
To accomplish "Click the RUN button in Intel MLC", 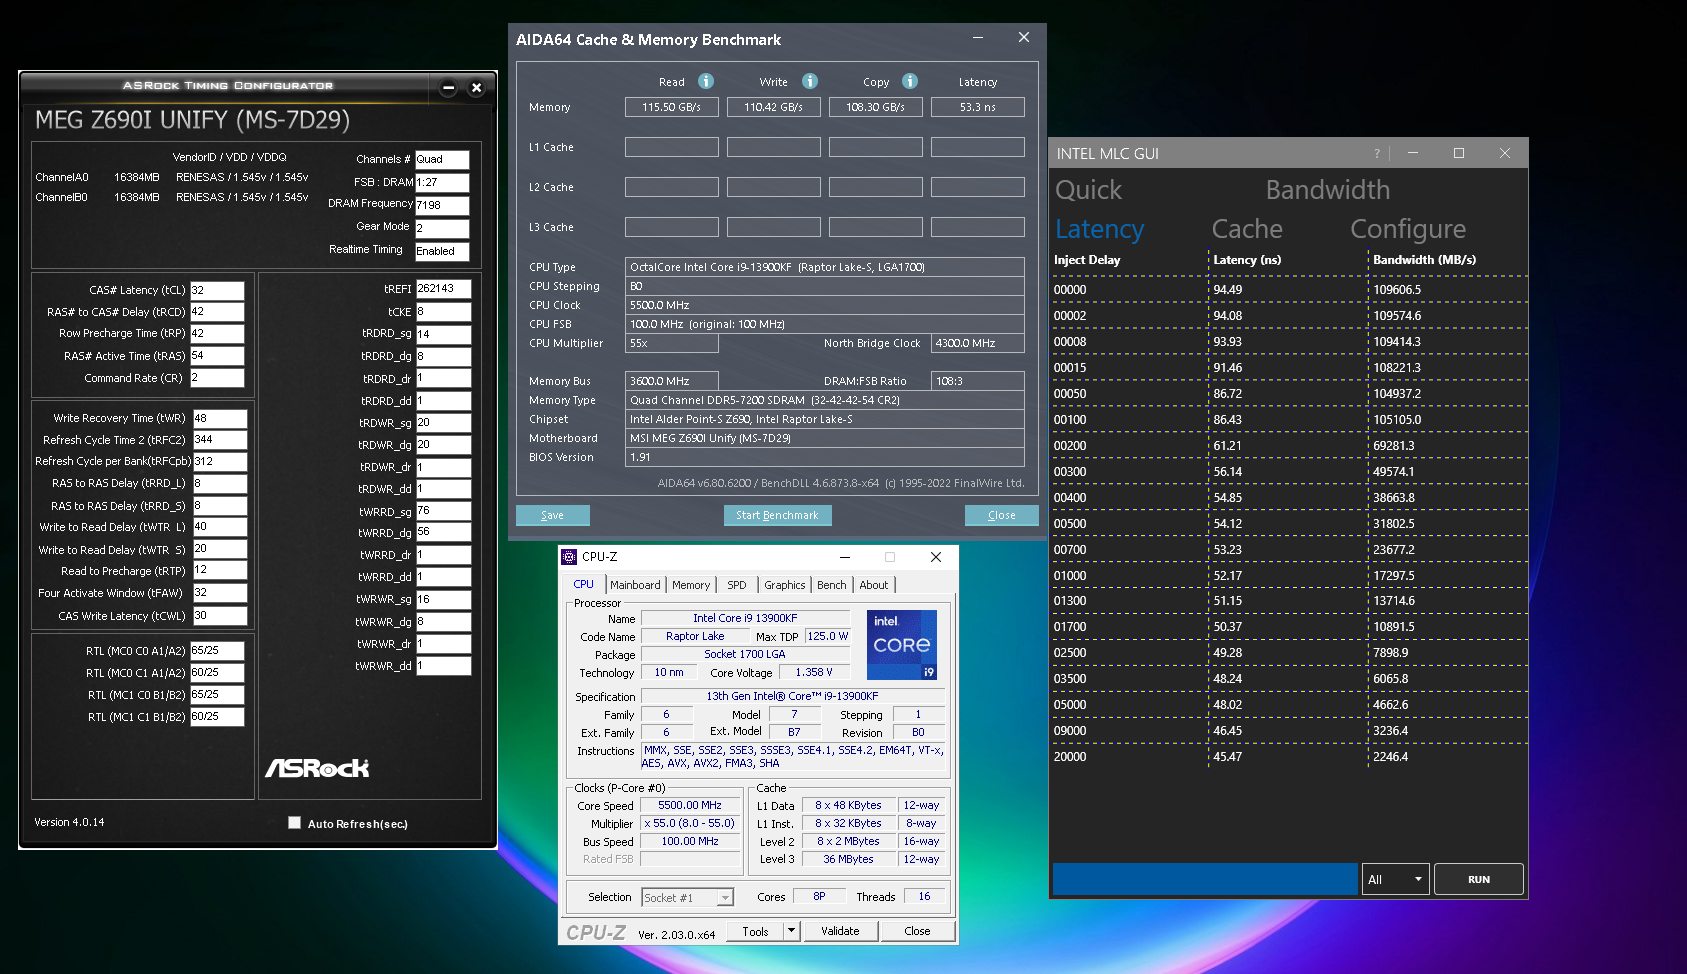I will point(1478,879).
